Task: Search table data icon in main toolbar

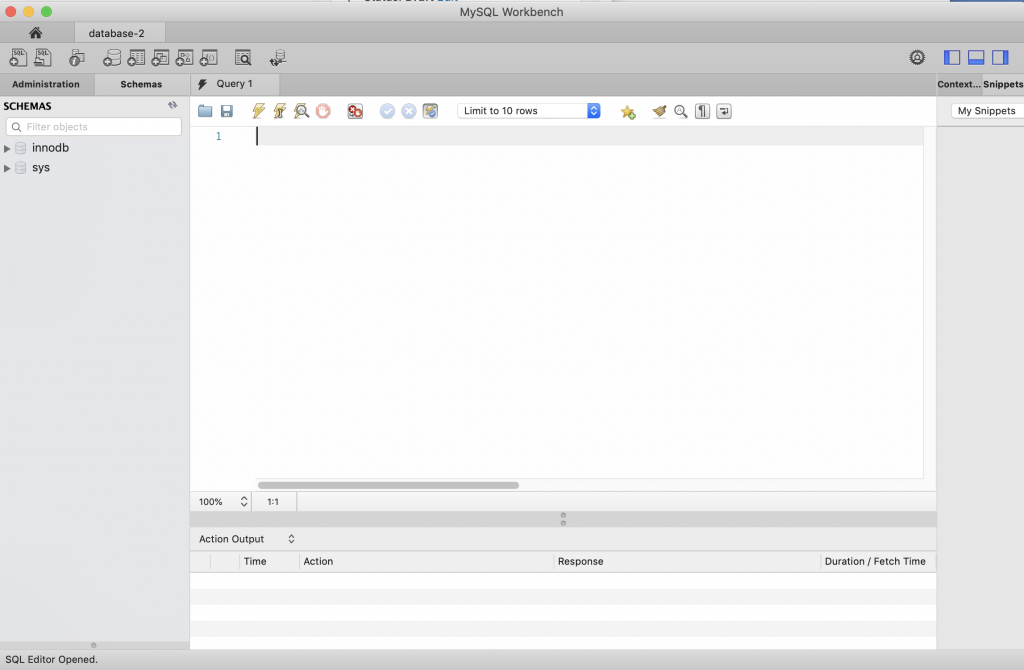Action: click(x=243, y=58)
